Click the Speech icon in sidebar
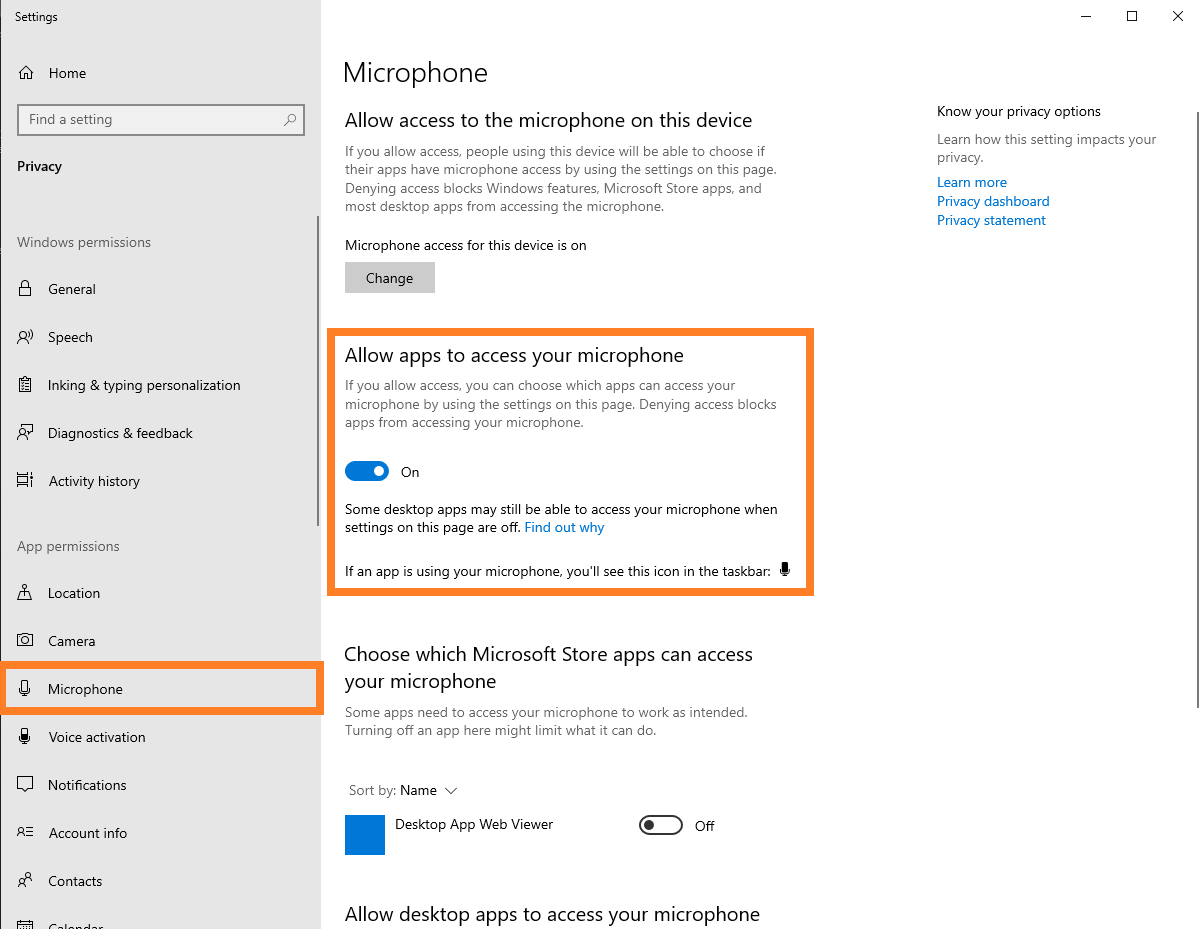Image resolution: width=1200 pixels, height=929 pixels. [26, 337]
